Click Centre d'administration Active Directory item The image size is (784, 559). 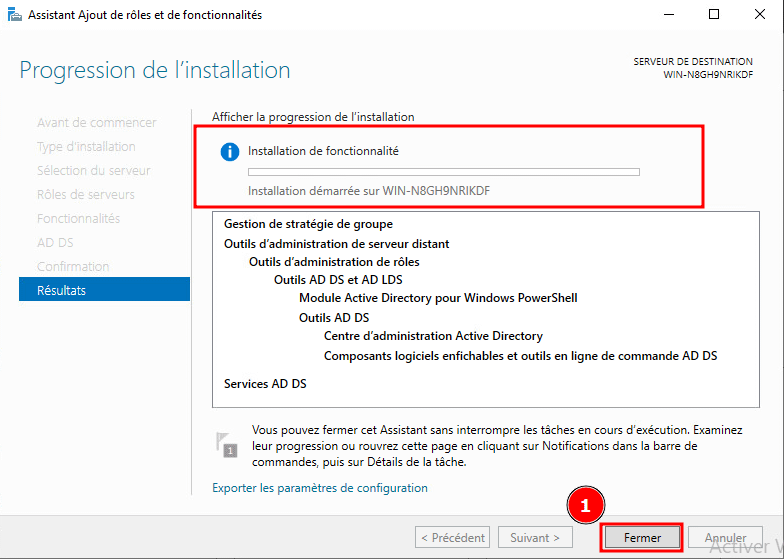coord(433,336)
